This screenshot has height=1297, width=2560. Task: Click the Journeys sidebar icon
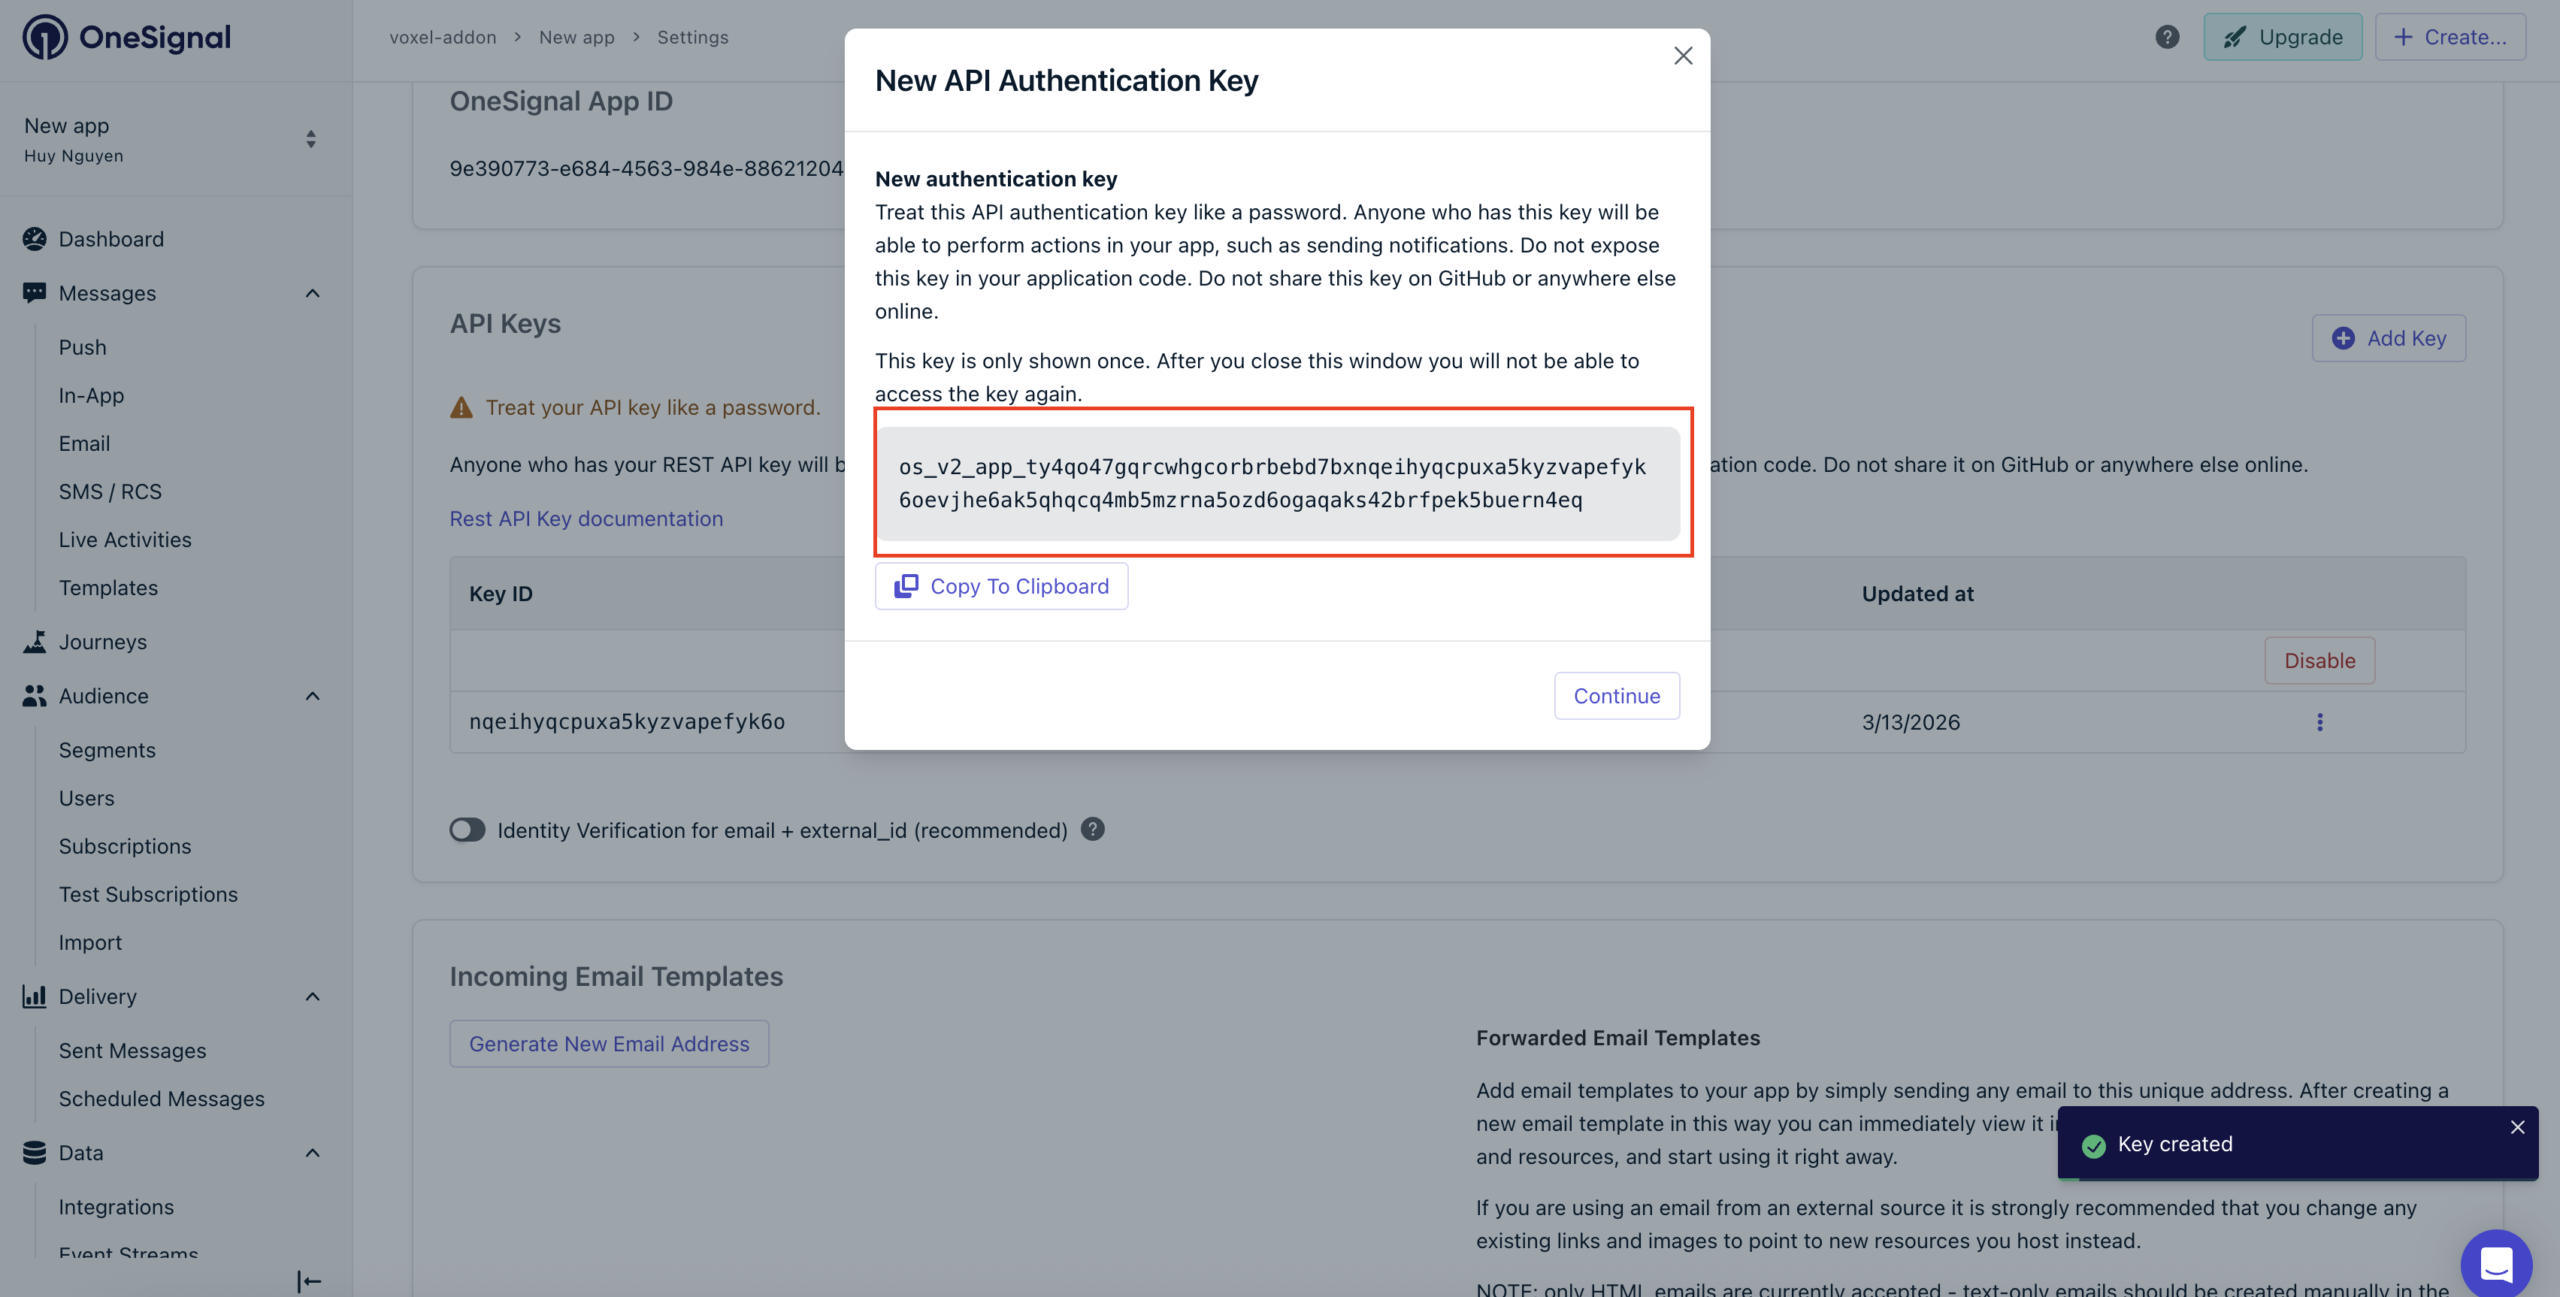tap(35, 642)
